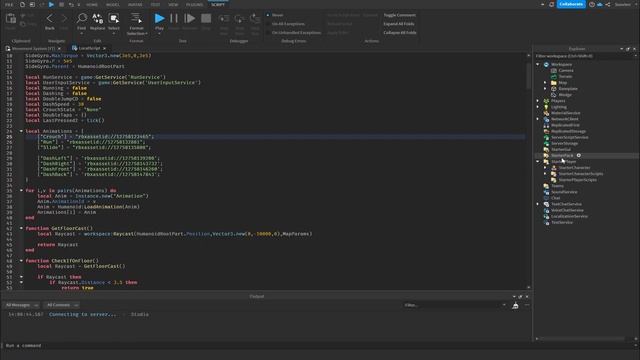
Task: Expand the Map folder in Explorer
Action: point(545,82)
